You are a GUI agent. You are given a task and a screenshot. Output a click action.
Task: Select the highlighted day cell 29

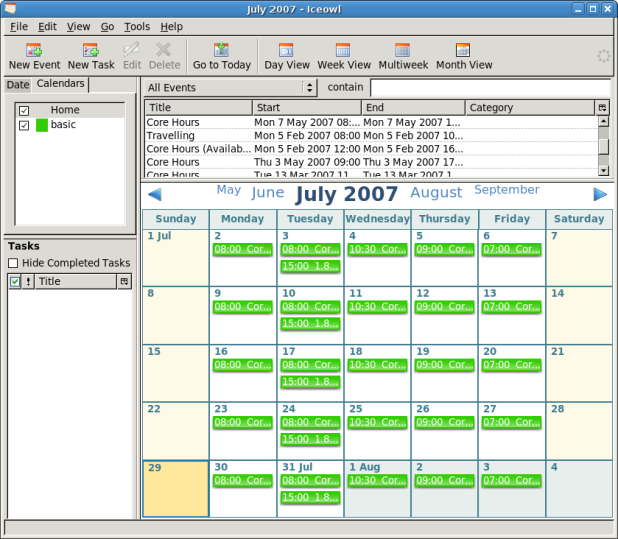pyautogui.click(x=176, y=489)
